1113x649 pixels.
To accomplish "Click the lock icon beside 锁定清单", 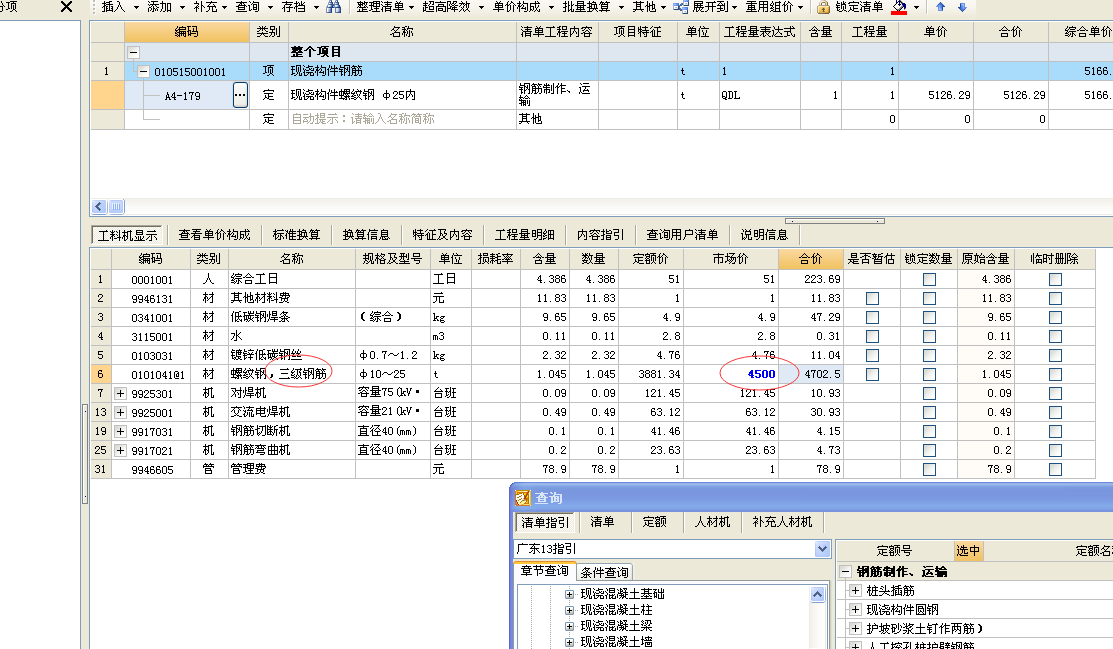I will [823, 7].
